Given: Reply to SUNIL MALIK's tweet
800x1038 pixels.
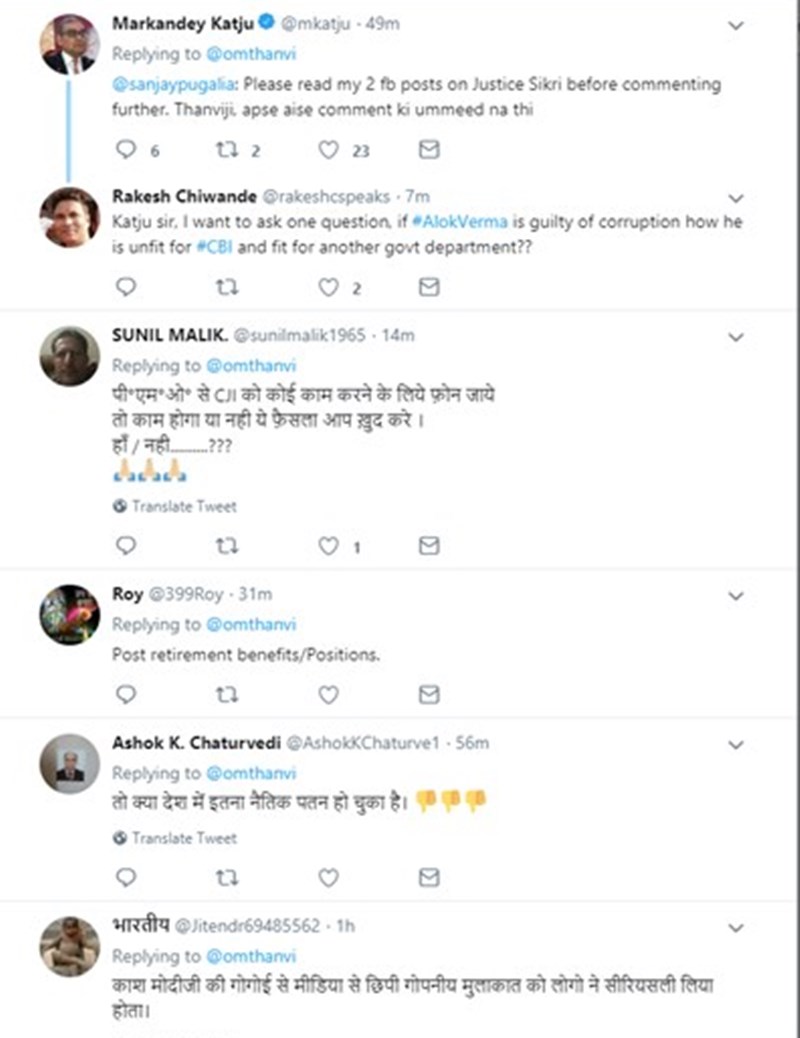Looking at the screenshot, I should pos(126,546).
